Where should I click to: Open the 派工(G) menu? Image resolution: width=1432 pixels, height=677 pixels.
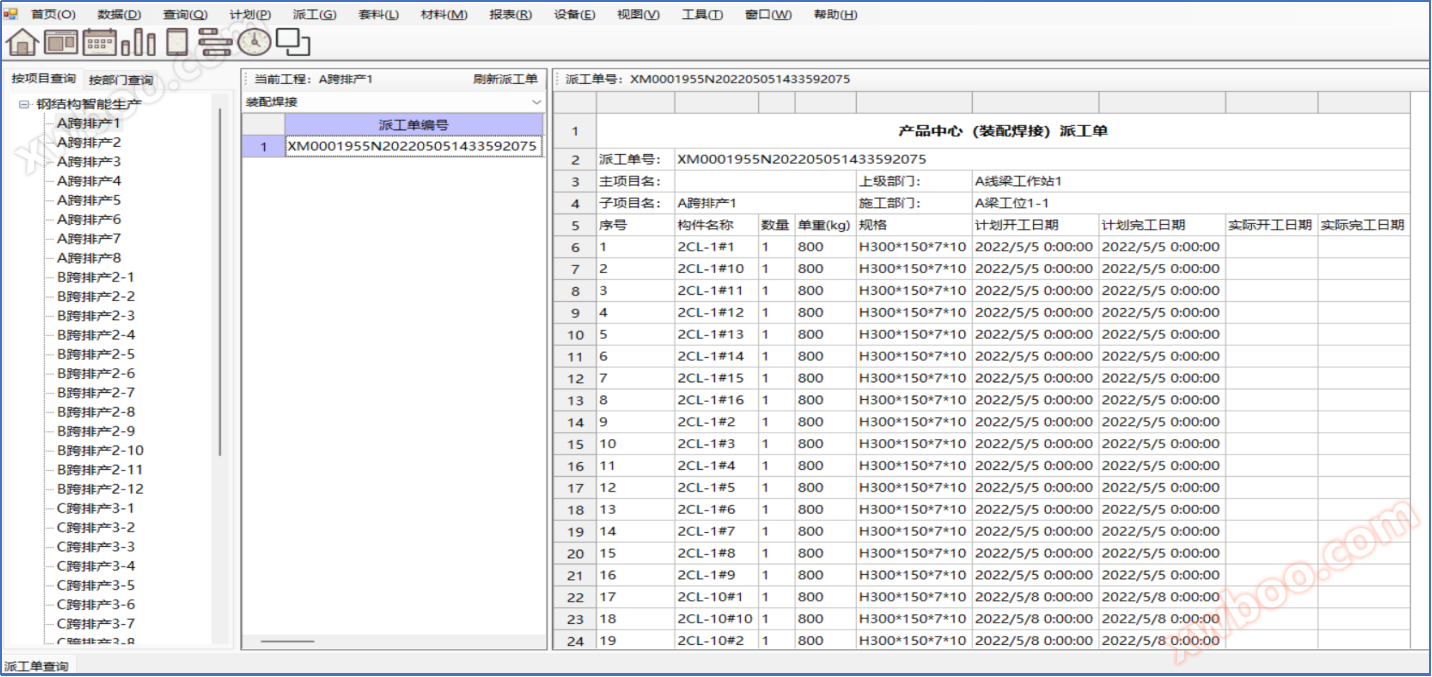point(314,14)
